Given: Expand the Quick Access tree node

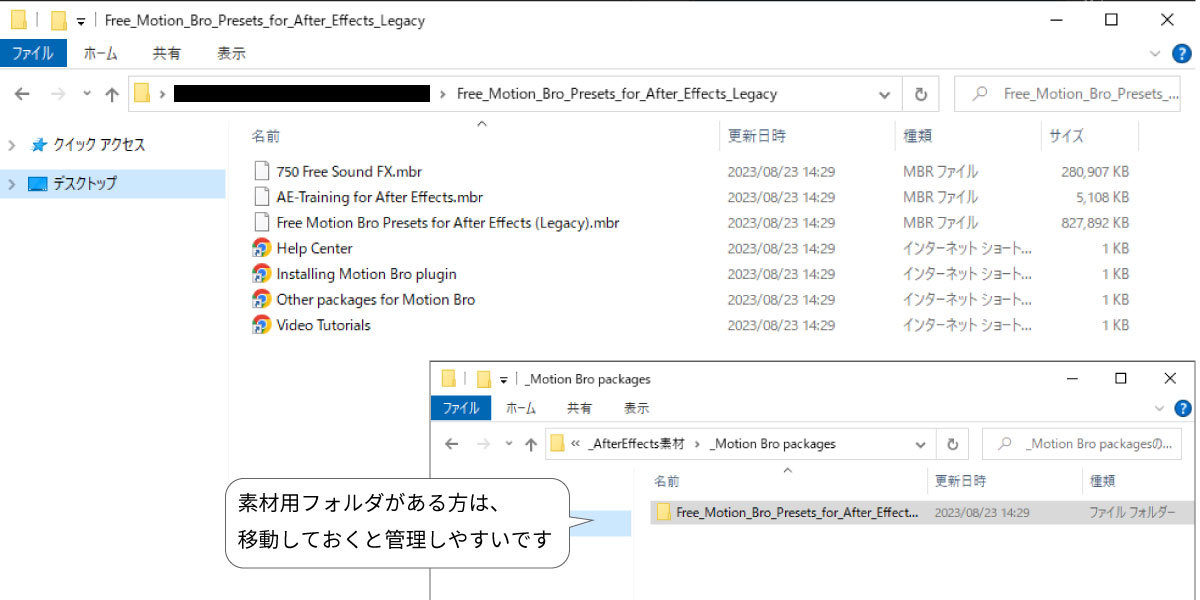Looking at the screenshot, I should tap(12, 145).
